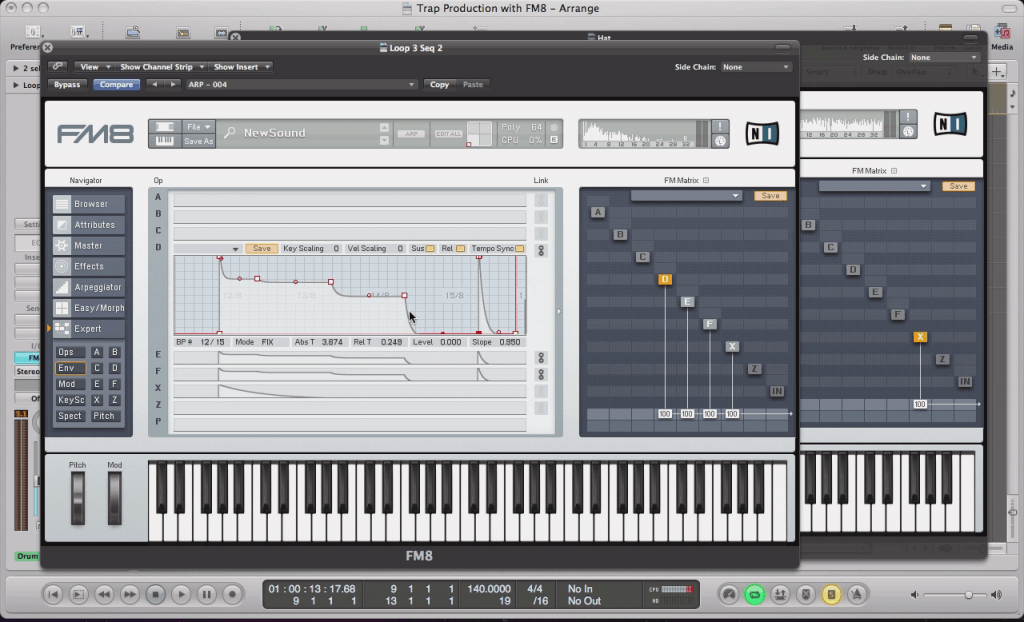Click the Play transport button
The height and width of the screenshot is (622, 1024).
(x=181, y=595)
